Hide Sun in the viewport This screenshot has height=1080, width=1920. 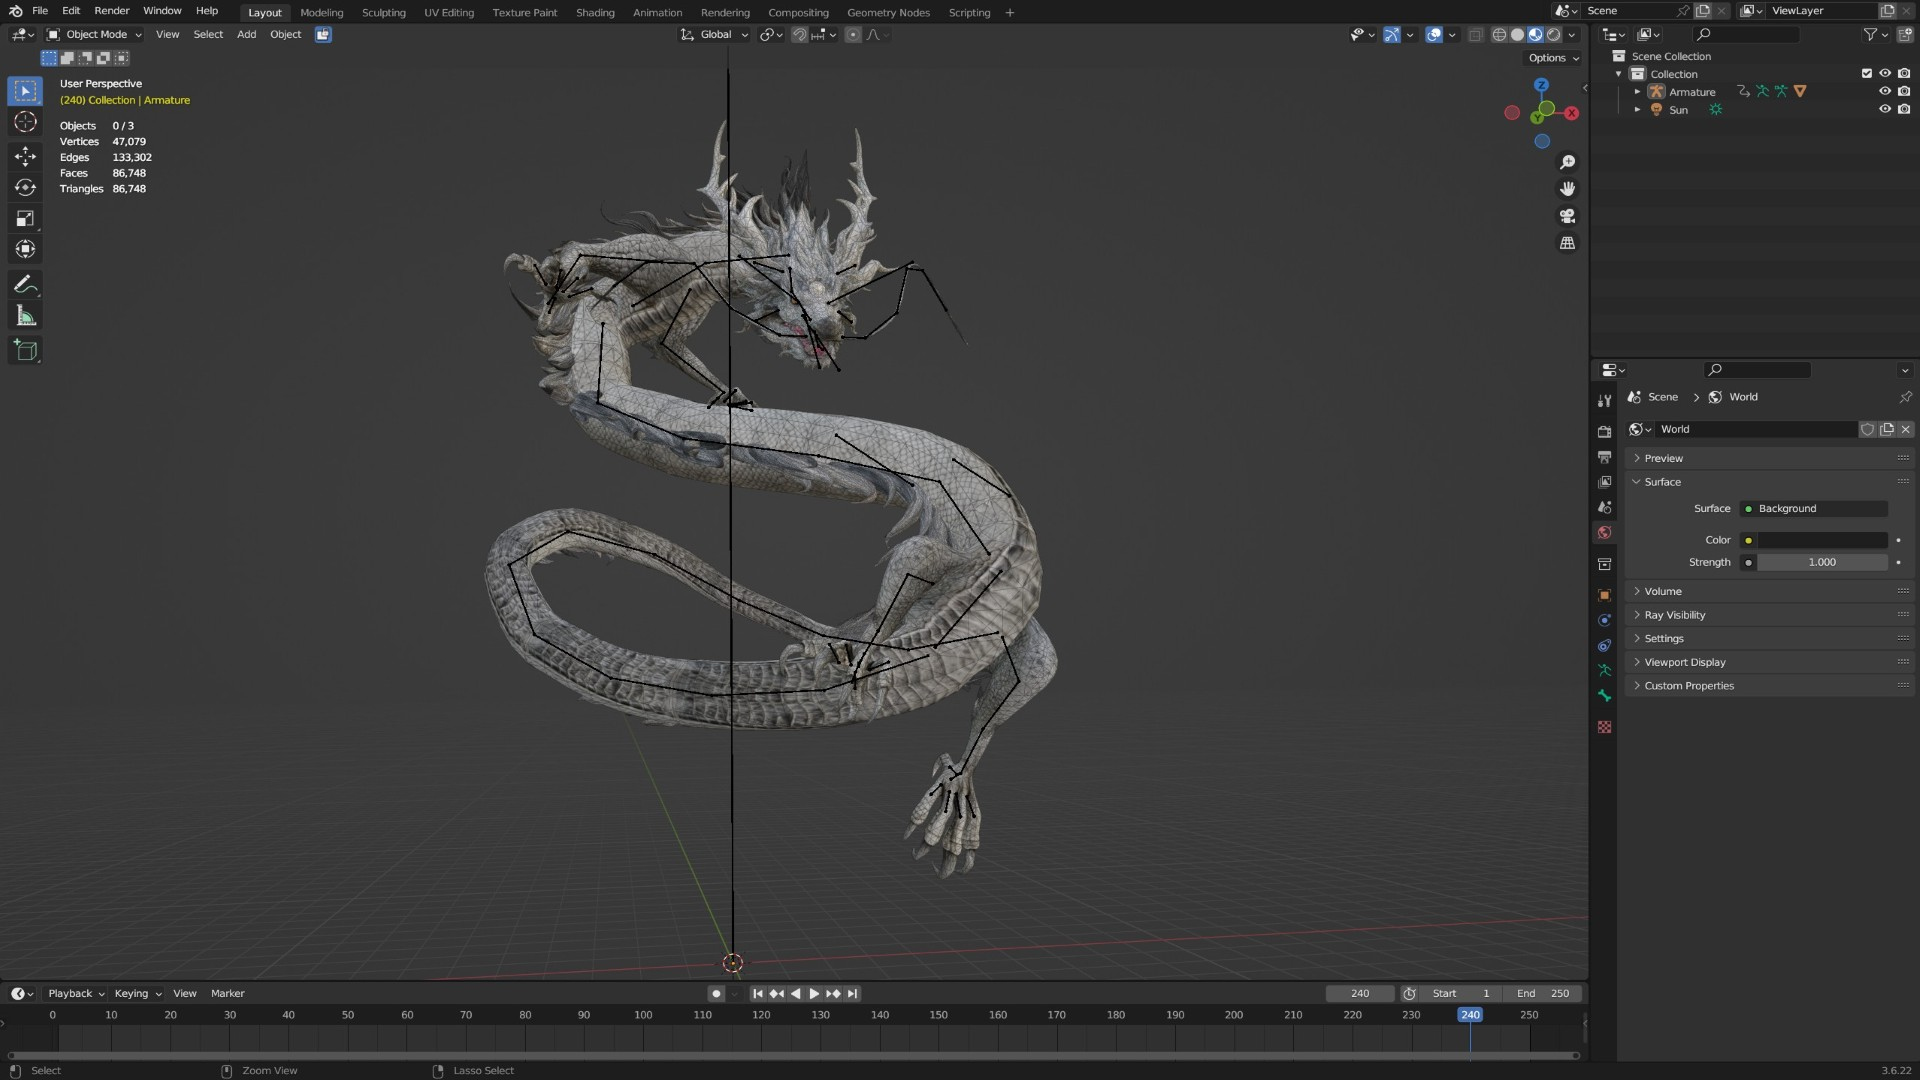(1884, 109)
